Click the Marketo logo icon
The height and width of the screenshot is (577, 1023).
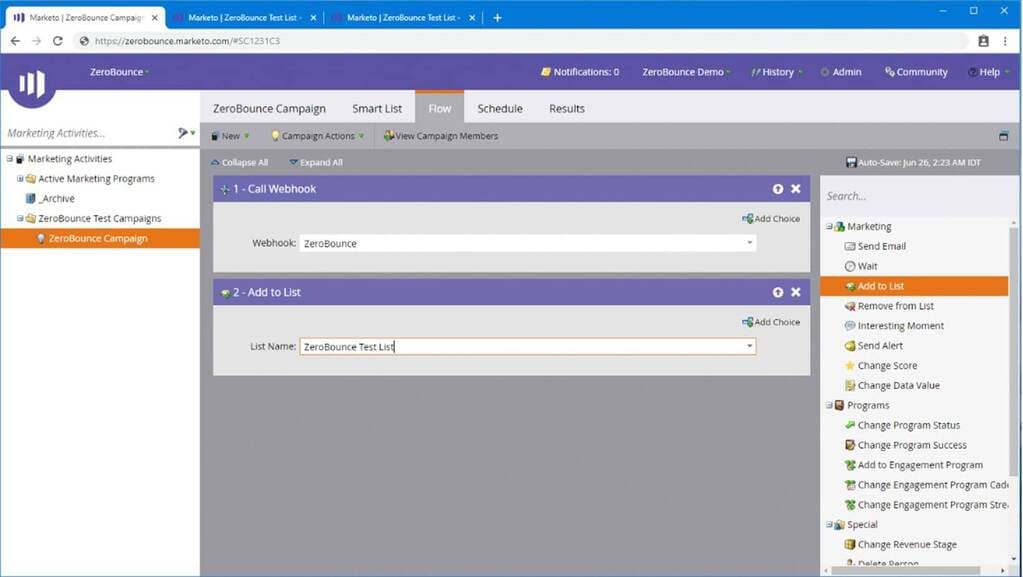click(x=31, y=85)
